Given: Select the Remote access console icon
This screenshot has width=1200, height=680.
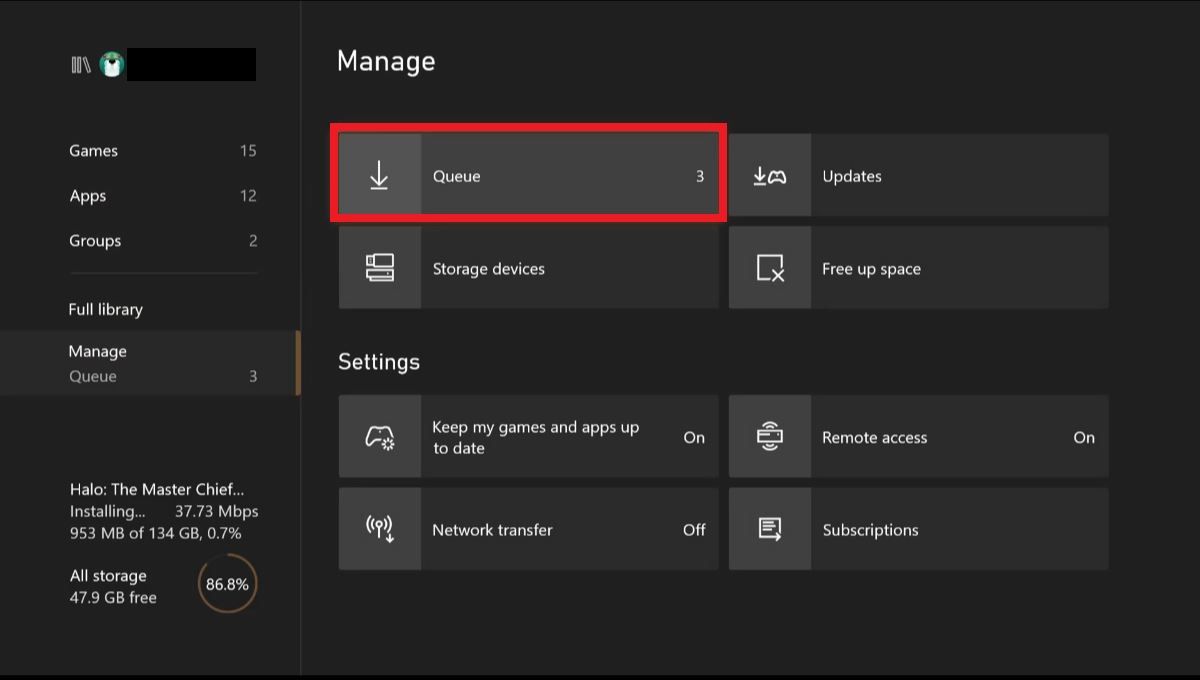Looking at the screenshot, I should 770,437.
